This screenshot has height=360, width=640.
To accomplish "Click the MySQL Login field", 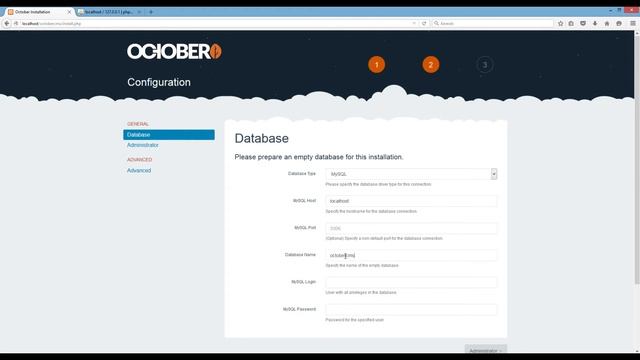I will (411, 282).
